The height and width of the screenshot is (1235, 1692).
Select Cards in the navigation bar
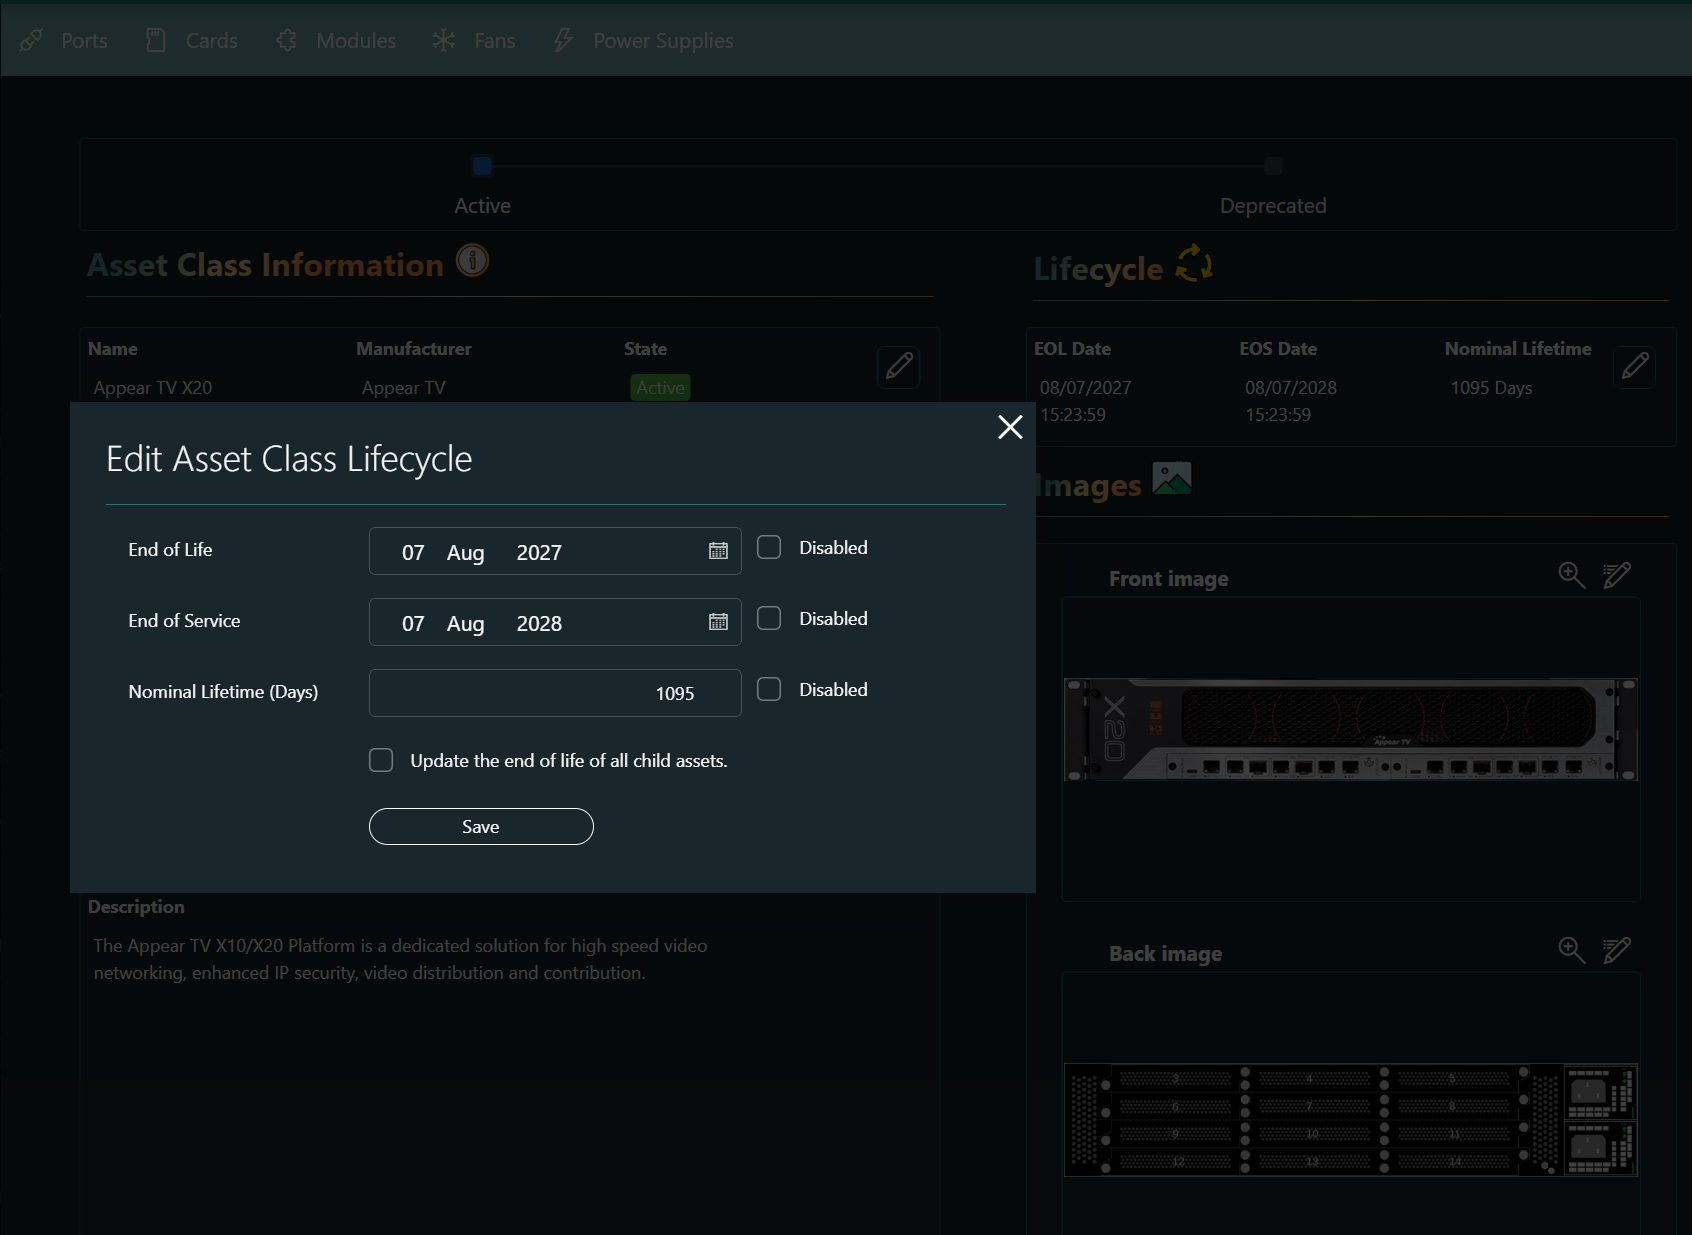click(x=211, y=40)
